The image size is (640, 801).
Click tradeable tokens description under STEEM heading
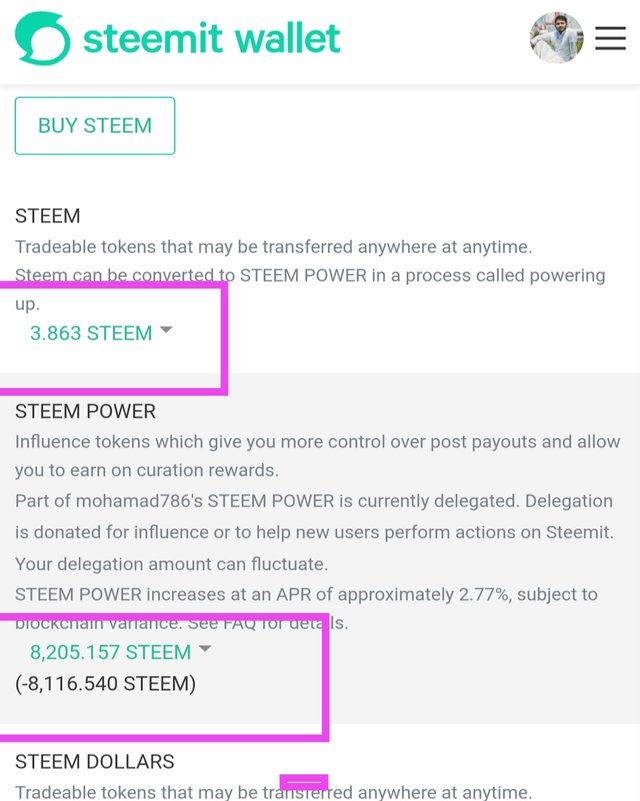click(x=273, y=247)
